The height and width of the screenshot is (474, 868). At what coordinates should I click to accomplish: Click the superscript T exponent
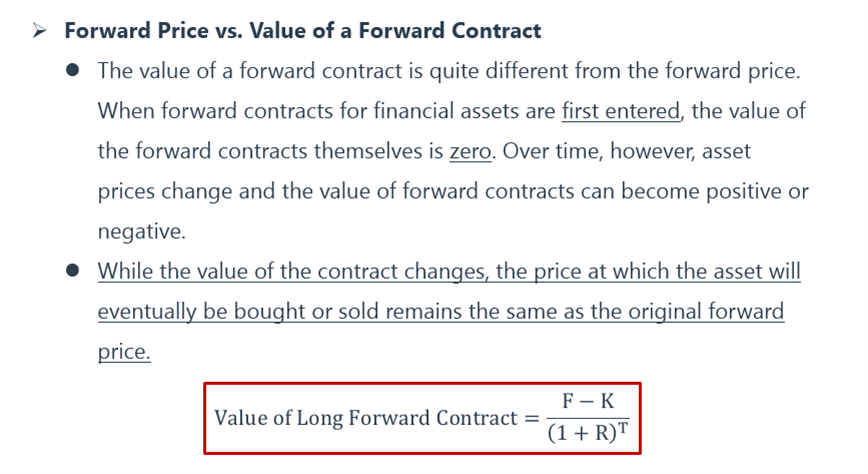(x=623, y=427)
